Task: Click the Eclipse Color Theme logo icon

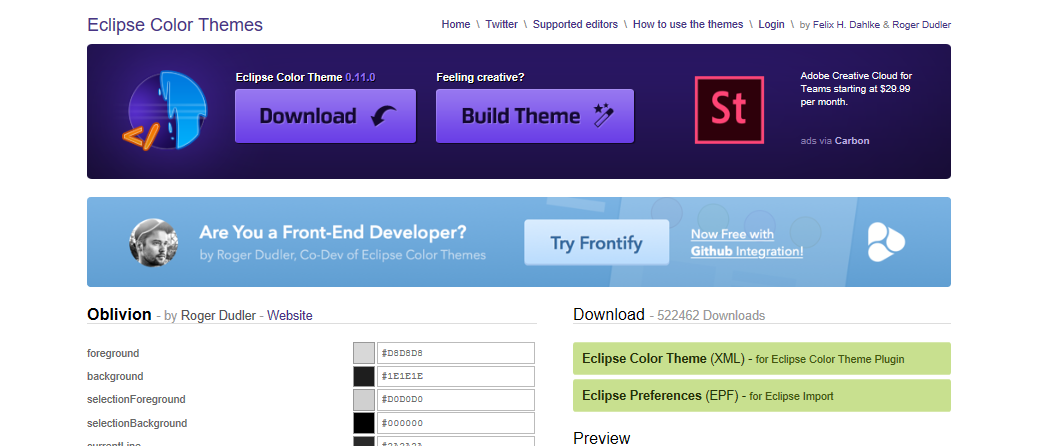Action: 166,110
